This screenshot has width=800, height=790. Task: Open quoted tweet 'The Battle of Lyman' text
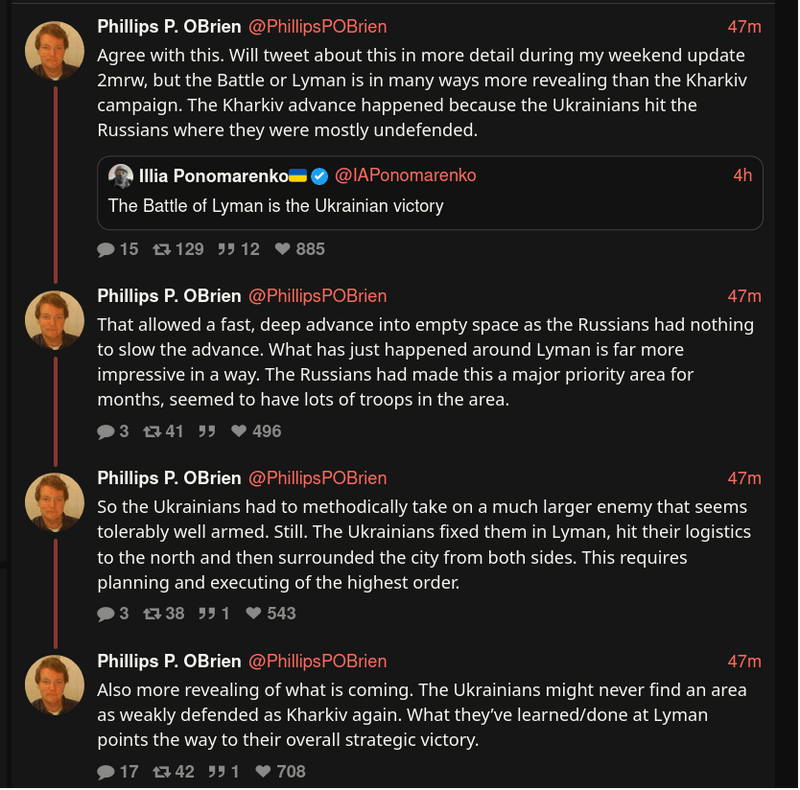coord(275,206)
